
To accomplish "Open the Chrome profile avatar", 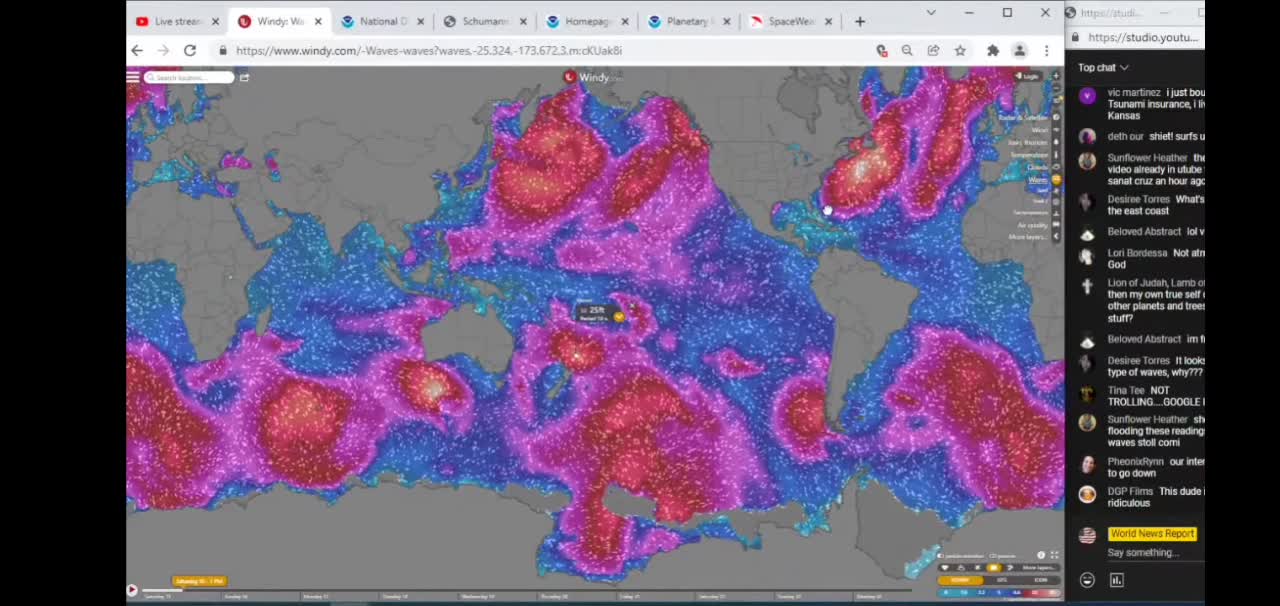I will pyautogui.click(x=1019, y=50).
